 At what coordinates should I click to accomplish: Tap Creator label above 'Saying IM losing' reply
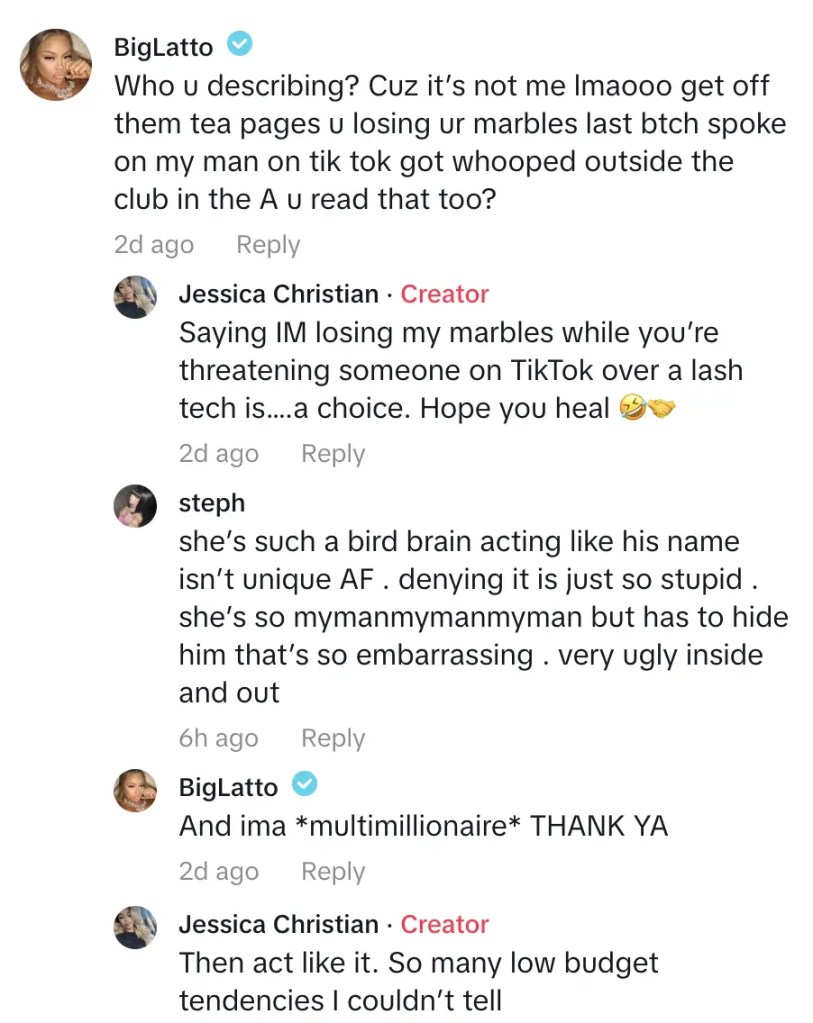(445, 294)
